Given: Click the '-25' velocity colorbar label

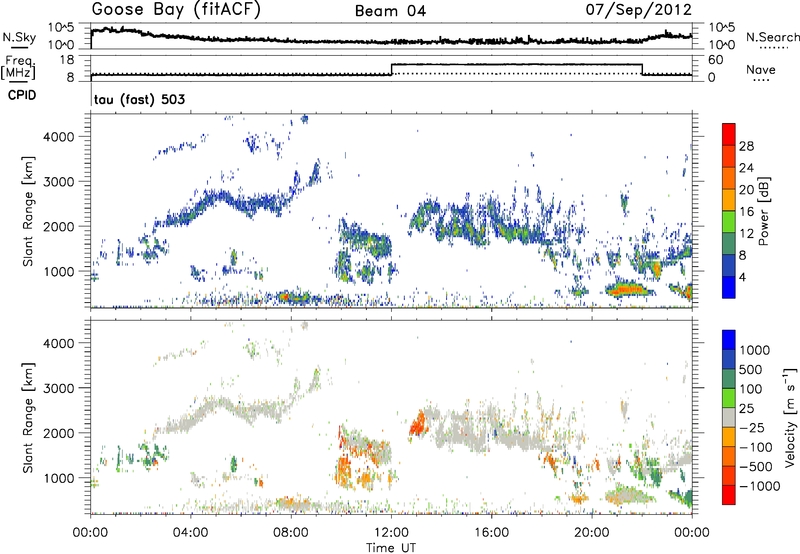Looking at the screenshot, I should pos(753,428).
